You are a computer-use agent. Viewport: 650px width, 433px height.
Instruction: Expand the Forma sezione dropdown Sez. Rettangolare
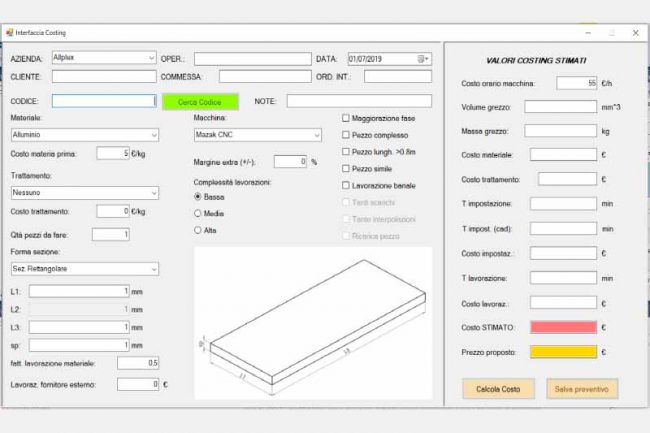[x=85, y=269]
